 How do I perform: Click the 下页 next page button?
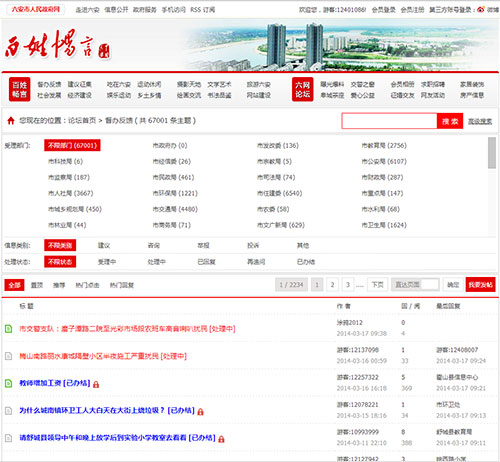pyautogui.click(x=378, y=285)
